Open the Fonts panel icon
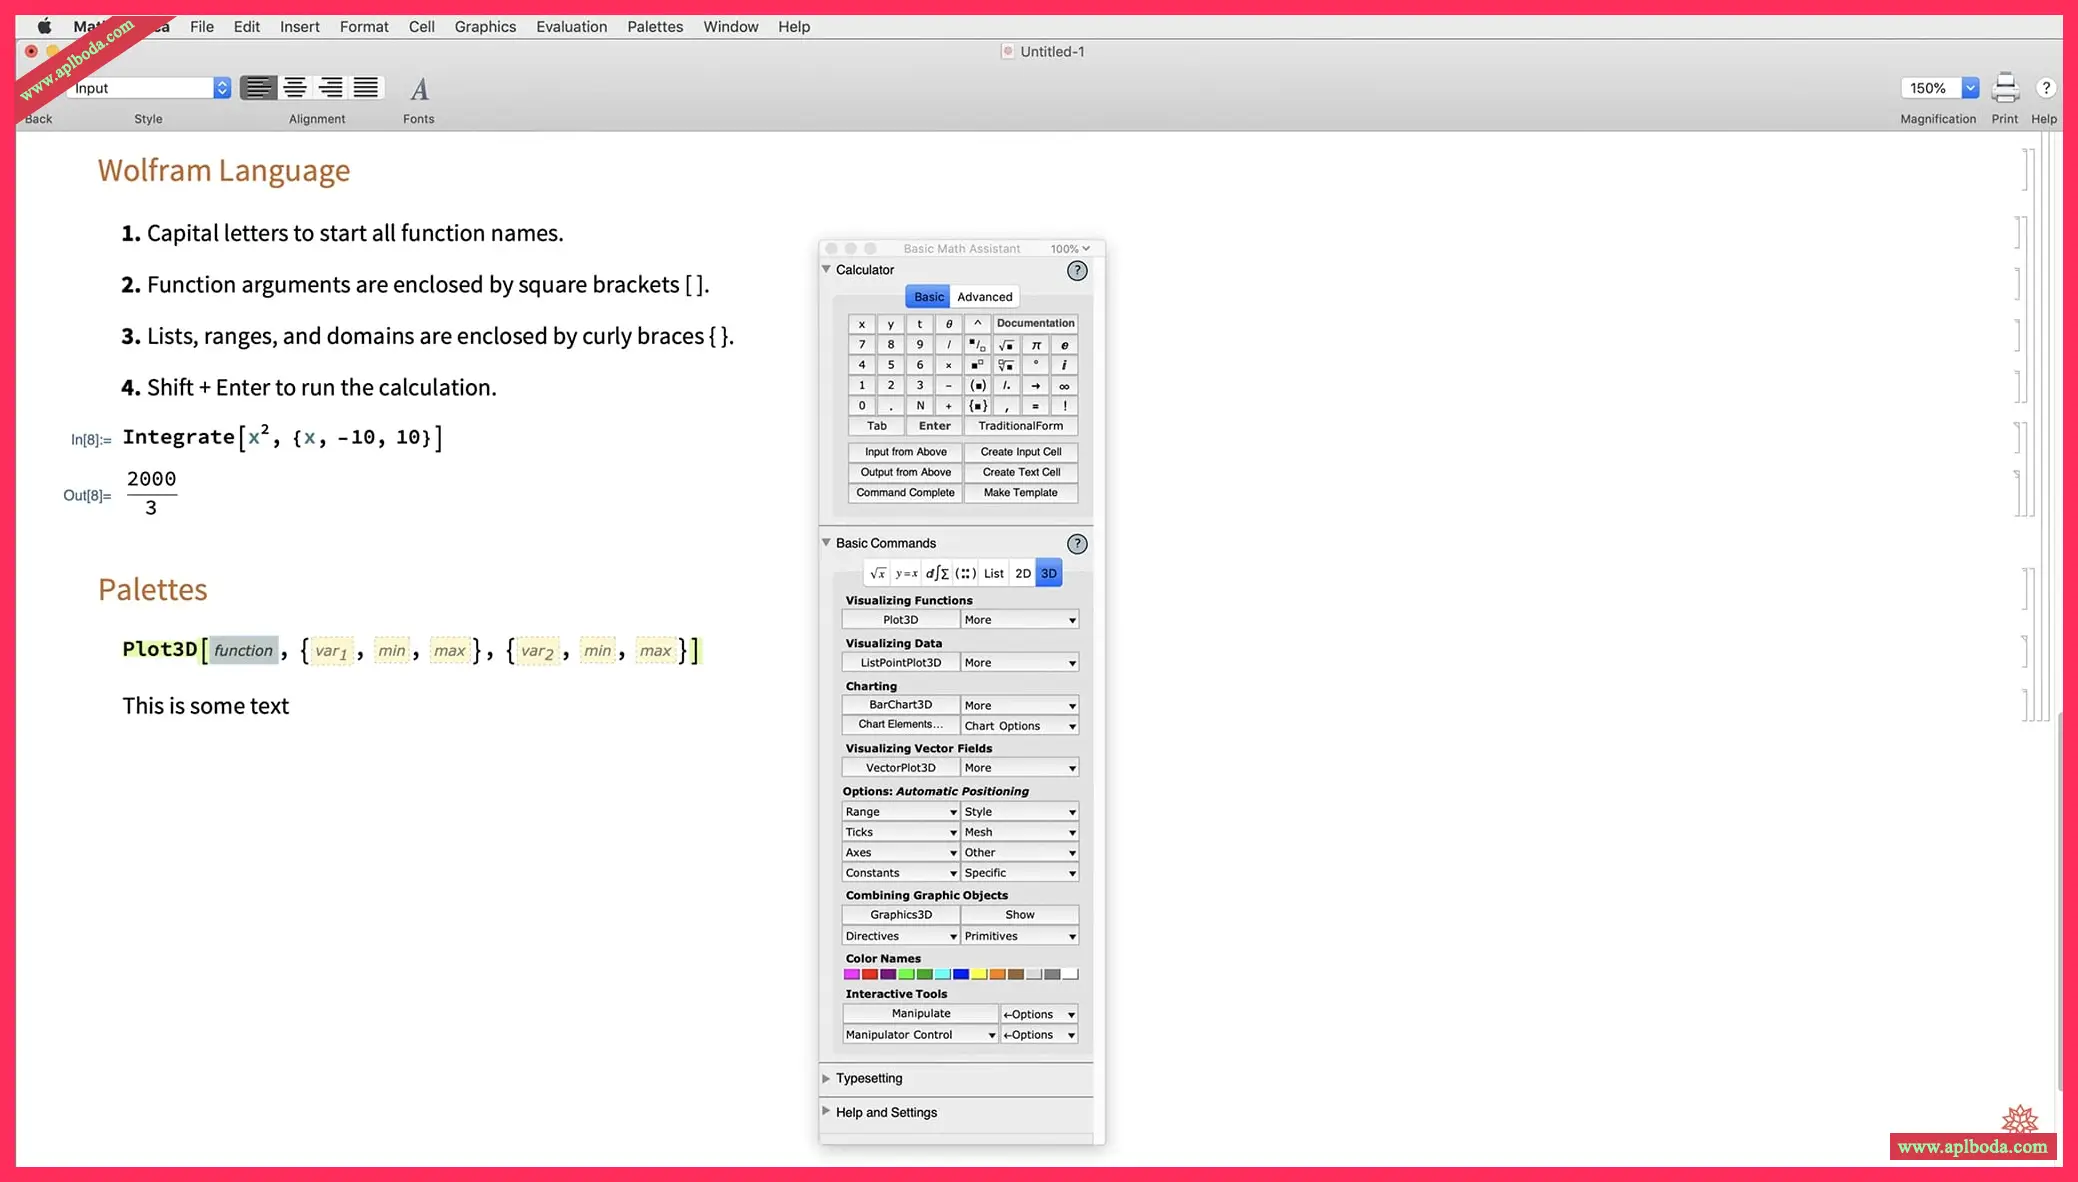Screen dimensions: 2078x1182 [419, 89]
